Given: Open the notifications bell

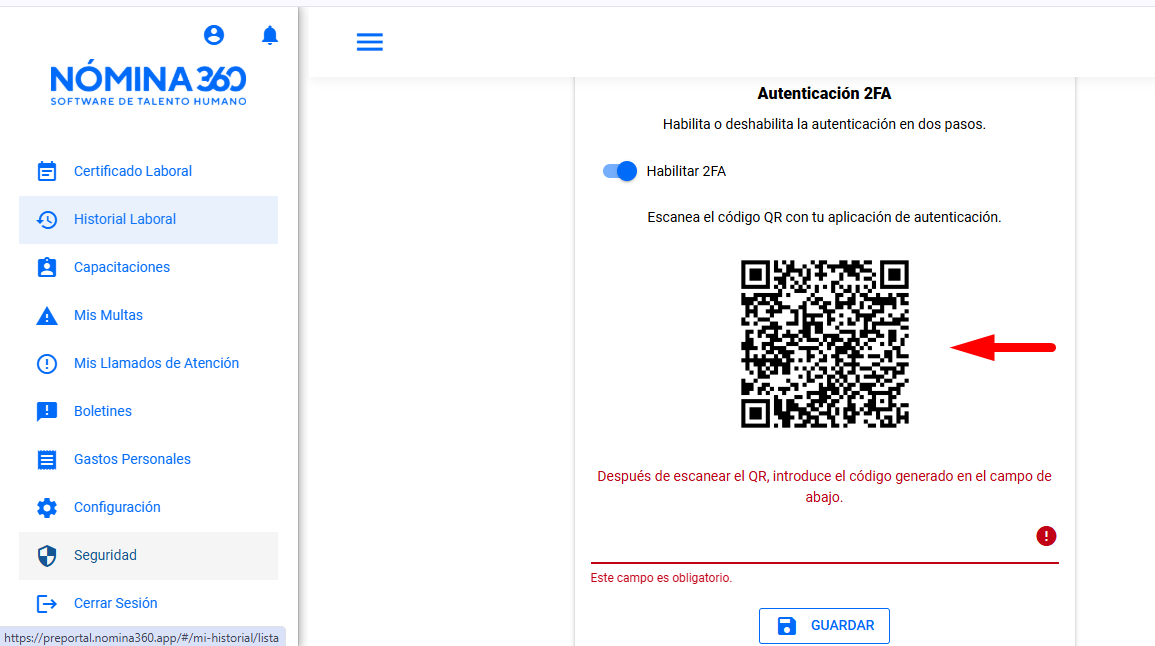Looking at the screenshot, I should [x=270, y=35].
